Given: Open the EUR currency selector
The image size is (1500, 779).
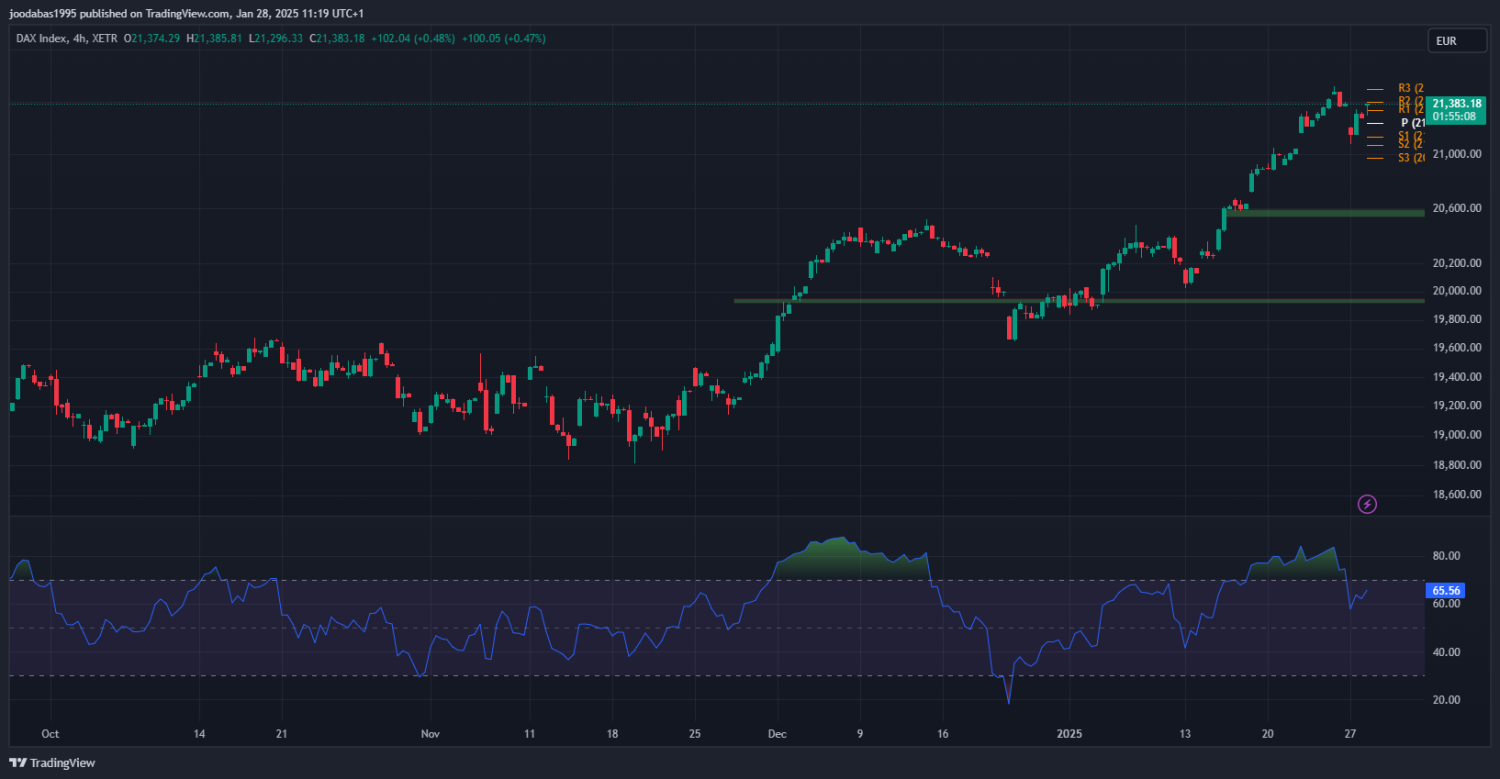Looking at the screenshot, I should (x=1446, y=41).
